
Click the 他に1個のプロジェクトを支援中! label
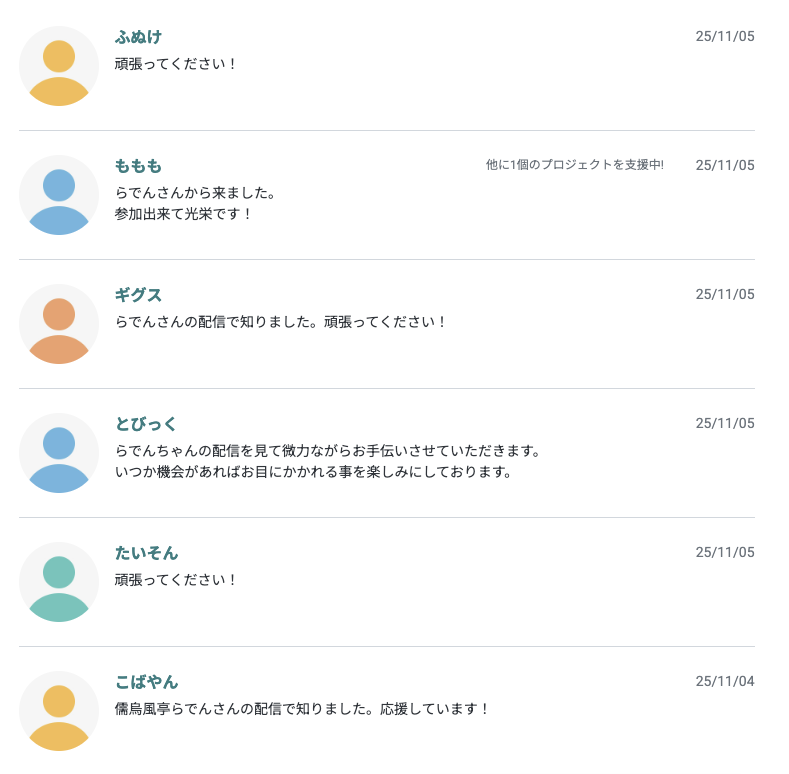click(x=574, y=165)
